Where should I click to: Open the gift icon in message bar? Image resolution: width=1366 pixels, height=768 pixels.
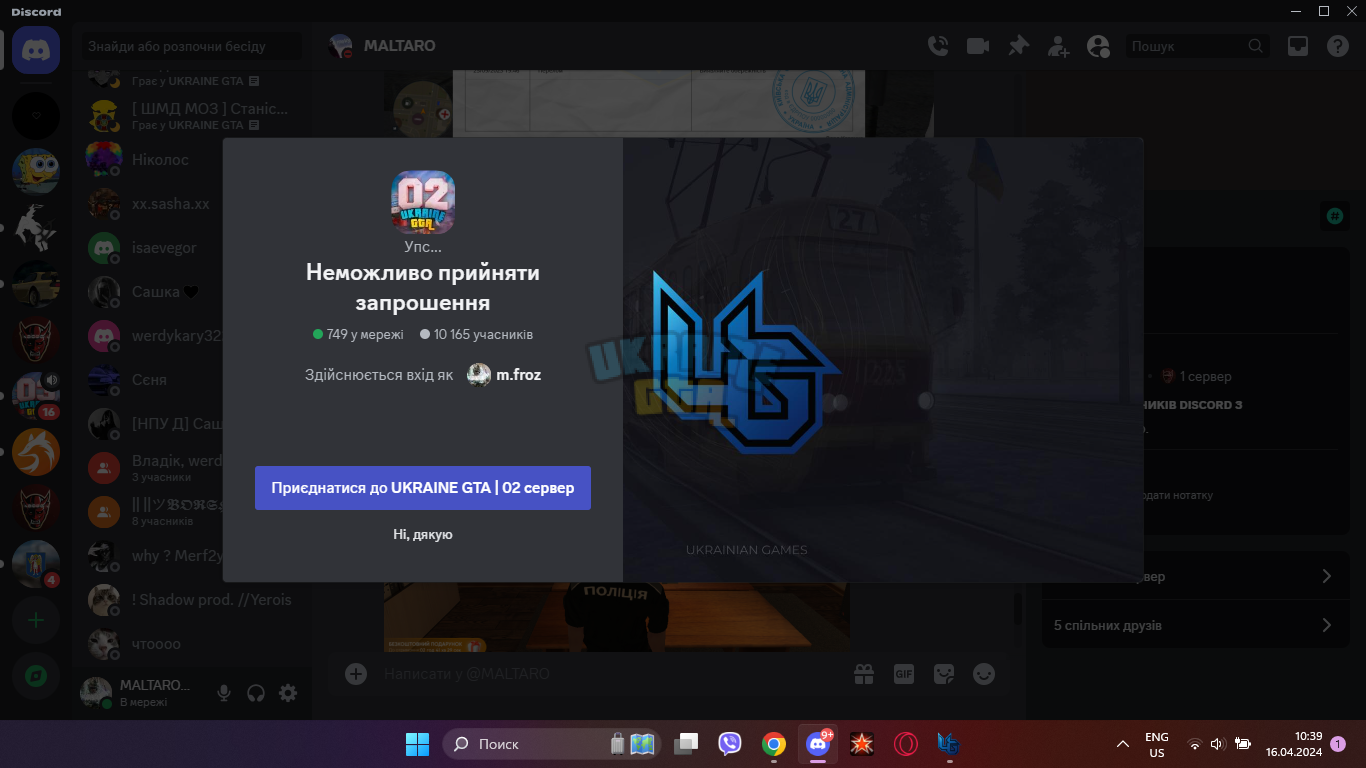point(864,674)
